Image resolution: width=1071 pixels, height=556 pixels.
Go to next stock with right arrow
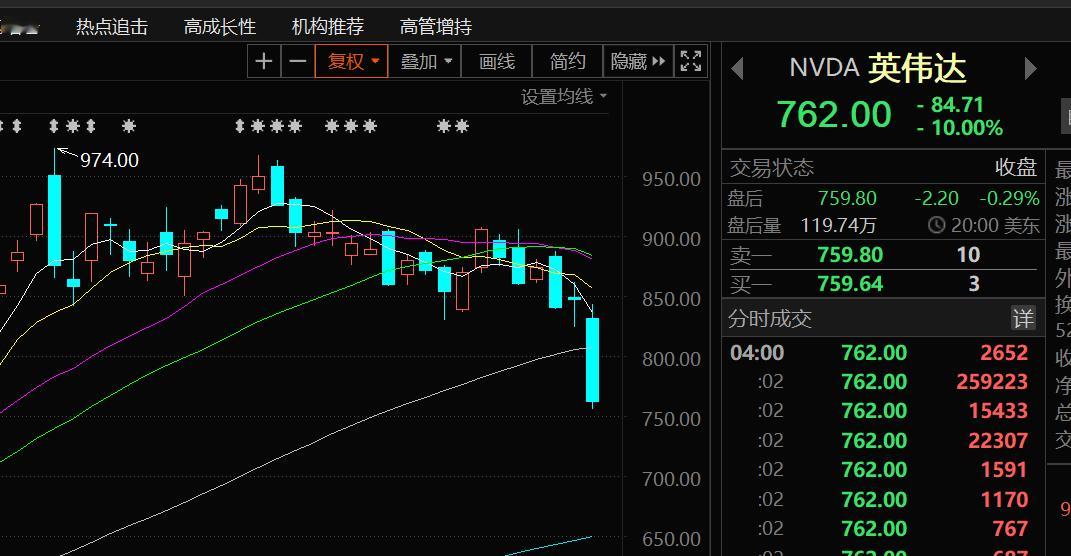(1031, 68)
